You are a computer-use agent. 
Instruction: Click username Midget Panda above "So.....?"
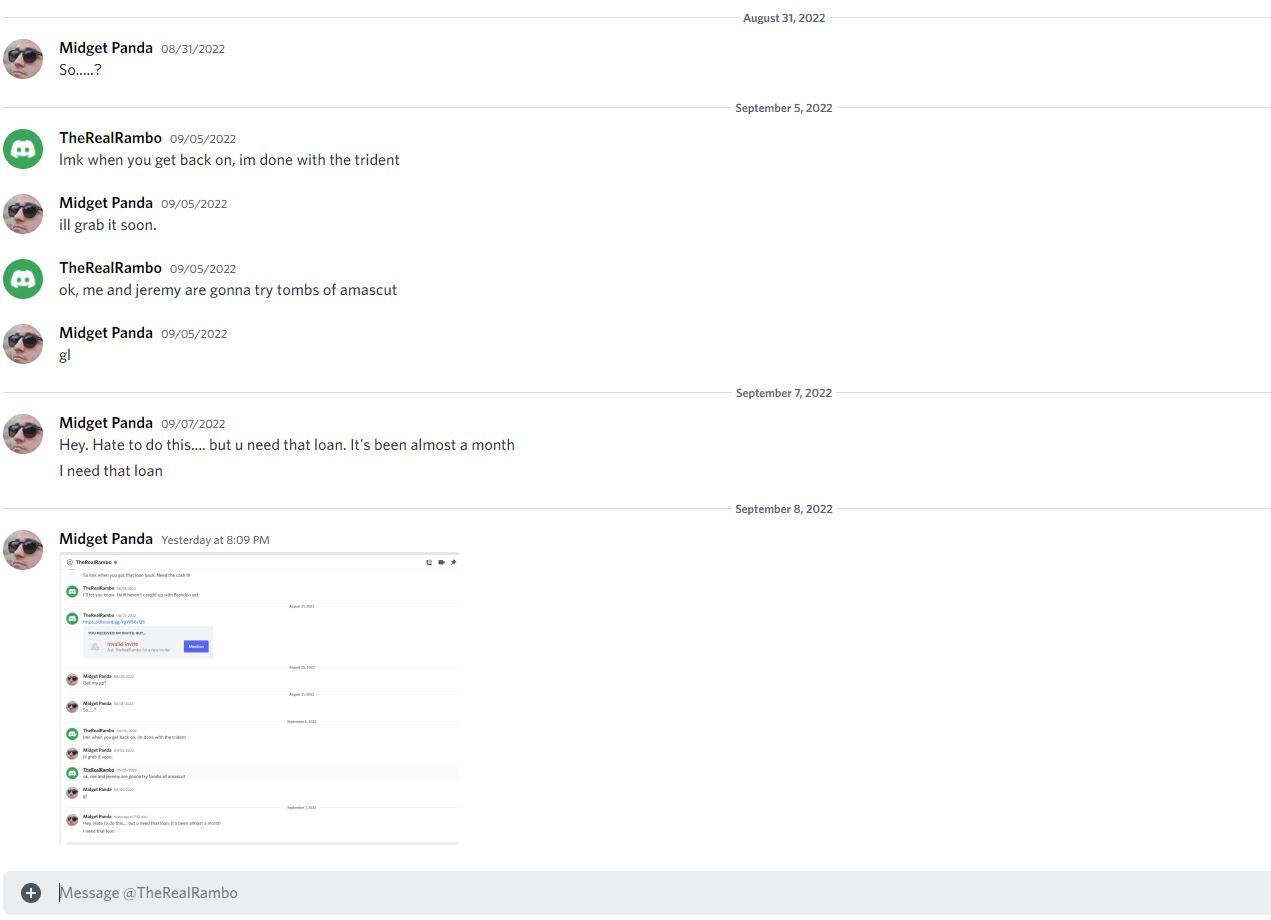coord(106,48)
